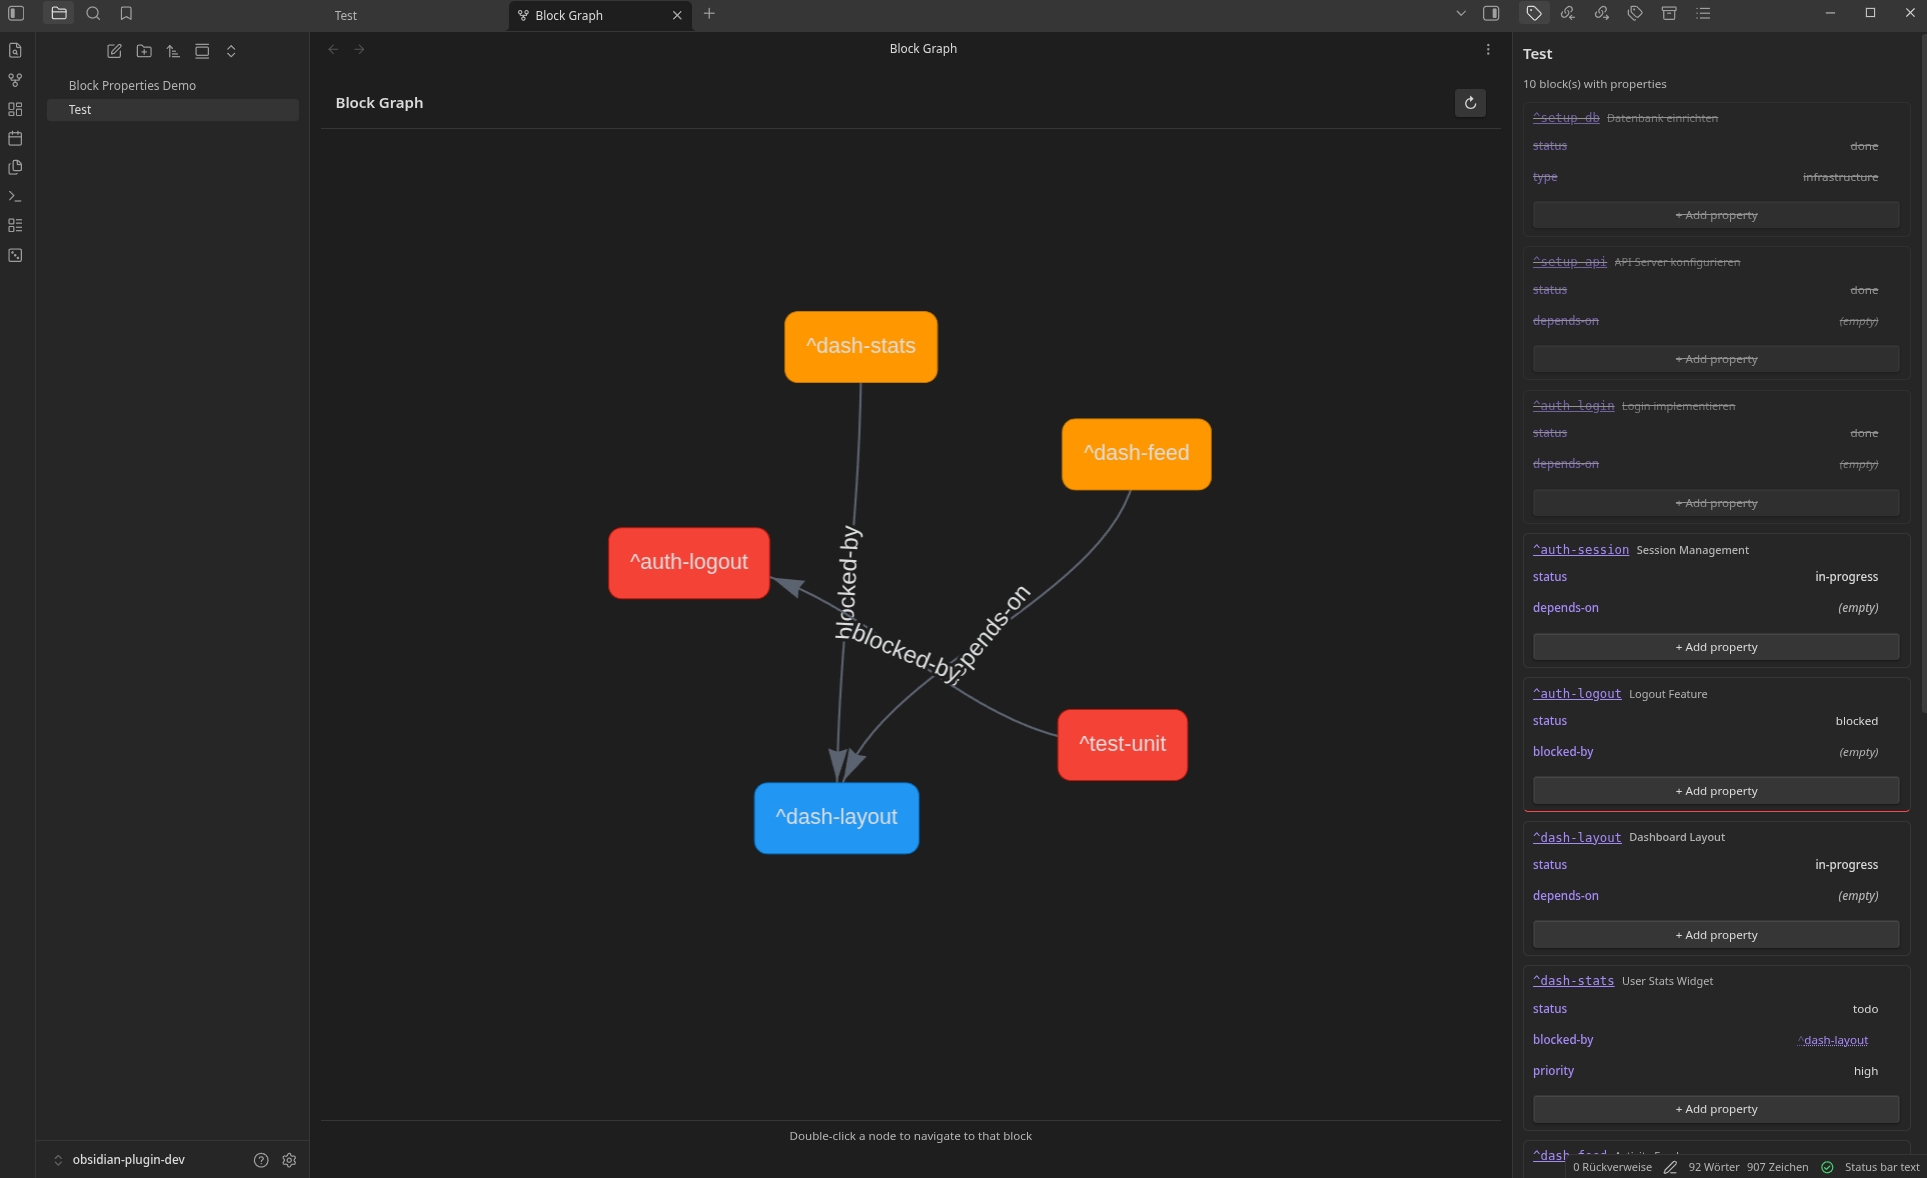Toggle auto-reveal current file in explorer
This screenshot has height=1178, width=1927.
(202, 51)
